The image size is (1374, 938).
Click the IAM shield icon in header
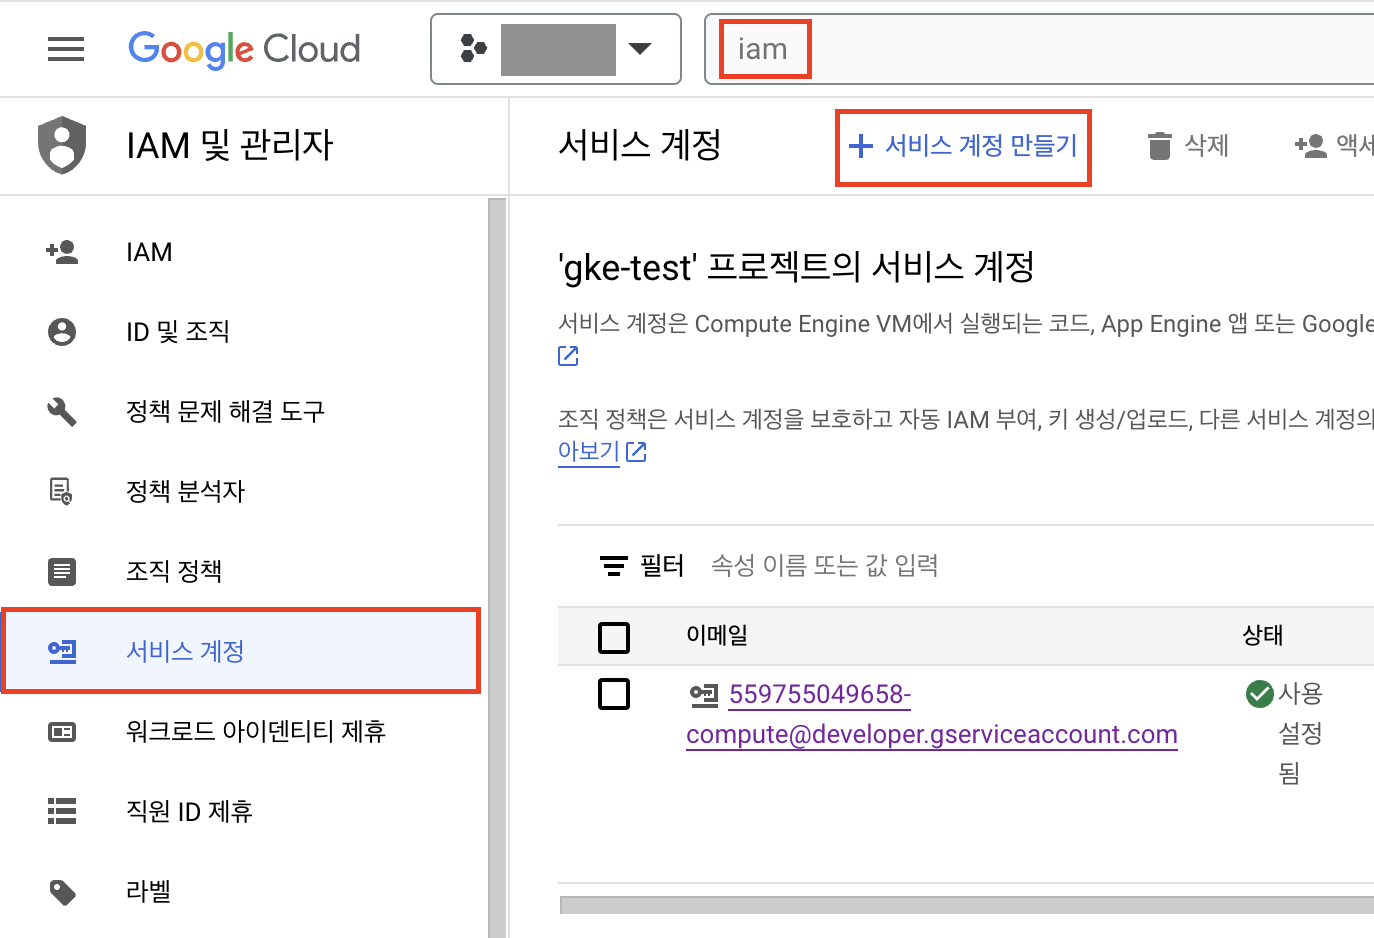pyautogui.click(x=62, y=146)
